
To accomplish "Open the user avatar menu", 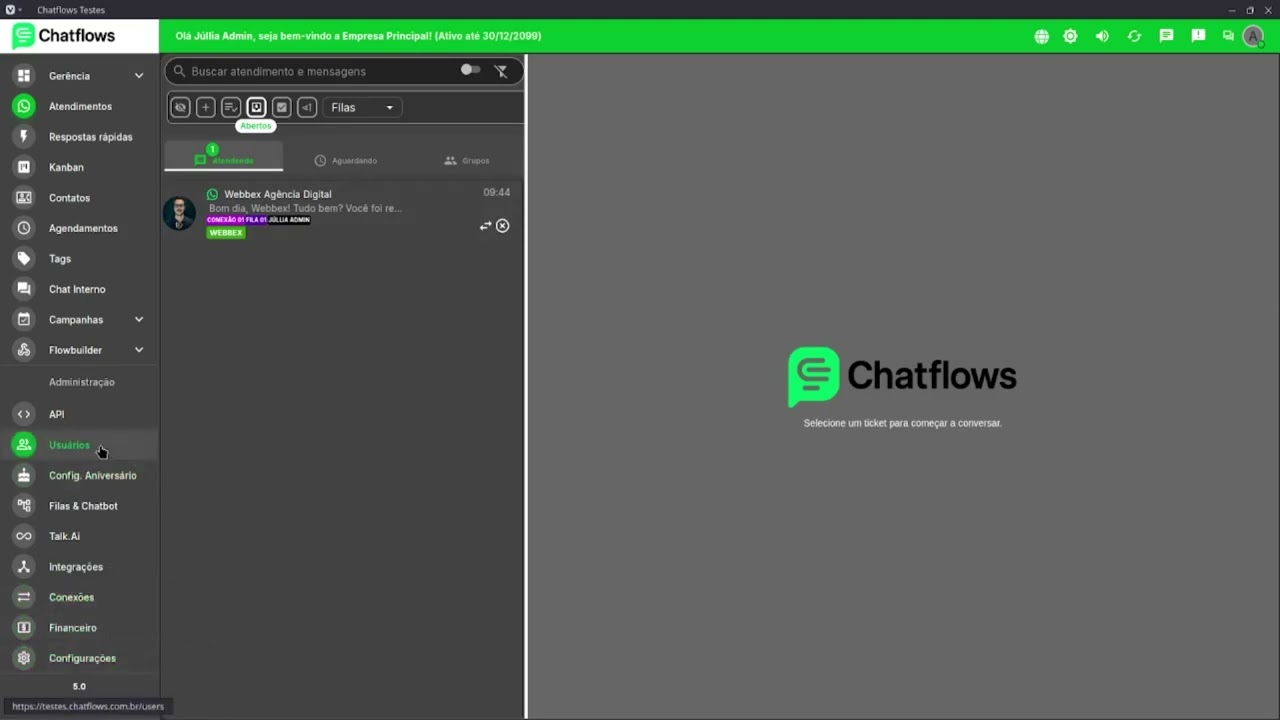I will coord(1253,36).
